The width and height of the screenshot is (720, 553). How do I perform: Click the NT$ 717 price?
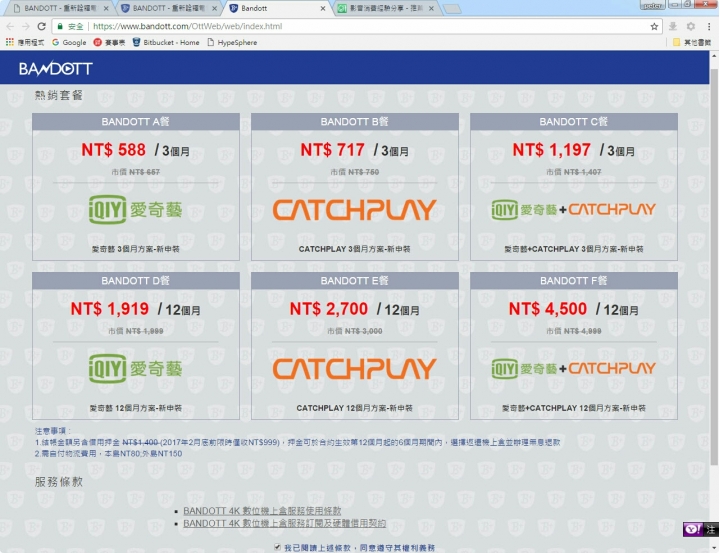point(332,150)
